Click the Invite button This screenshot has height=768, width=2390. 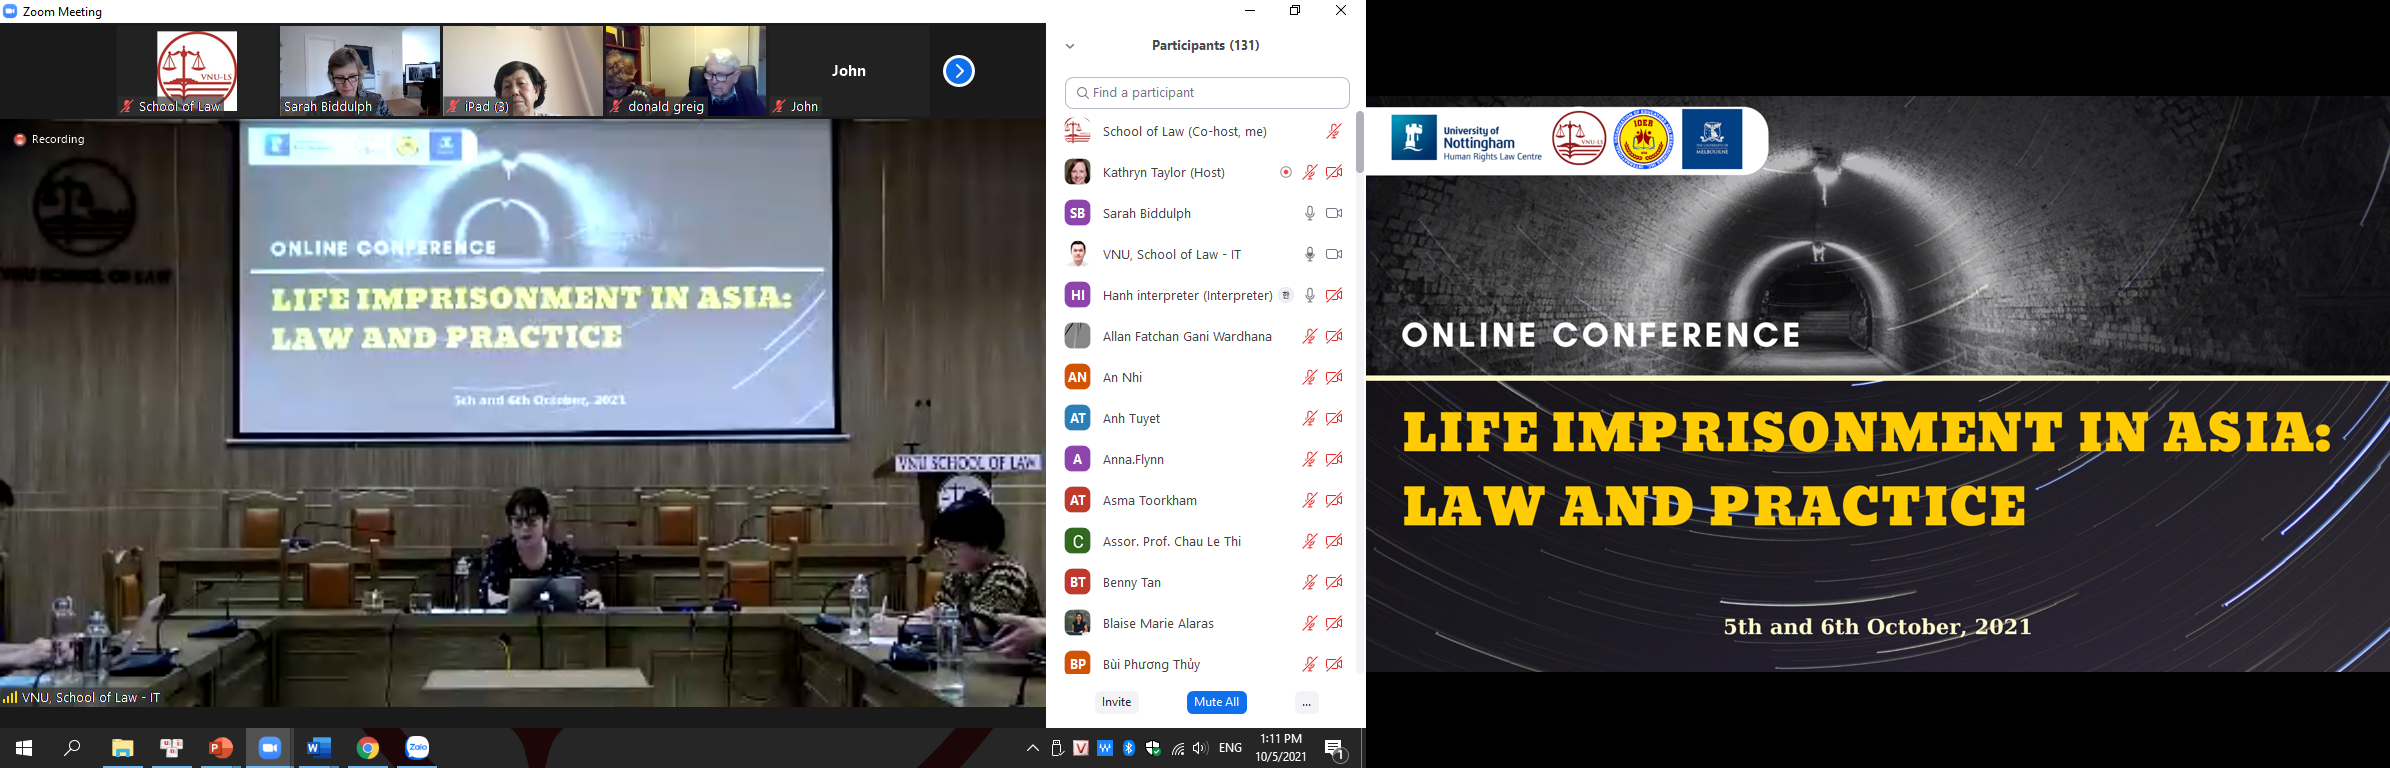click(x=1116, y=702)
